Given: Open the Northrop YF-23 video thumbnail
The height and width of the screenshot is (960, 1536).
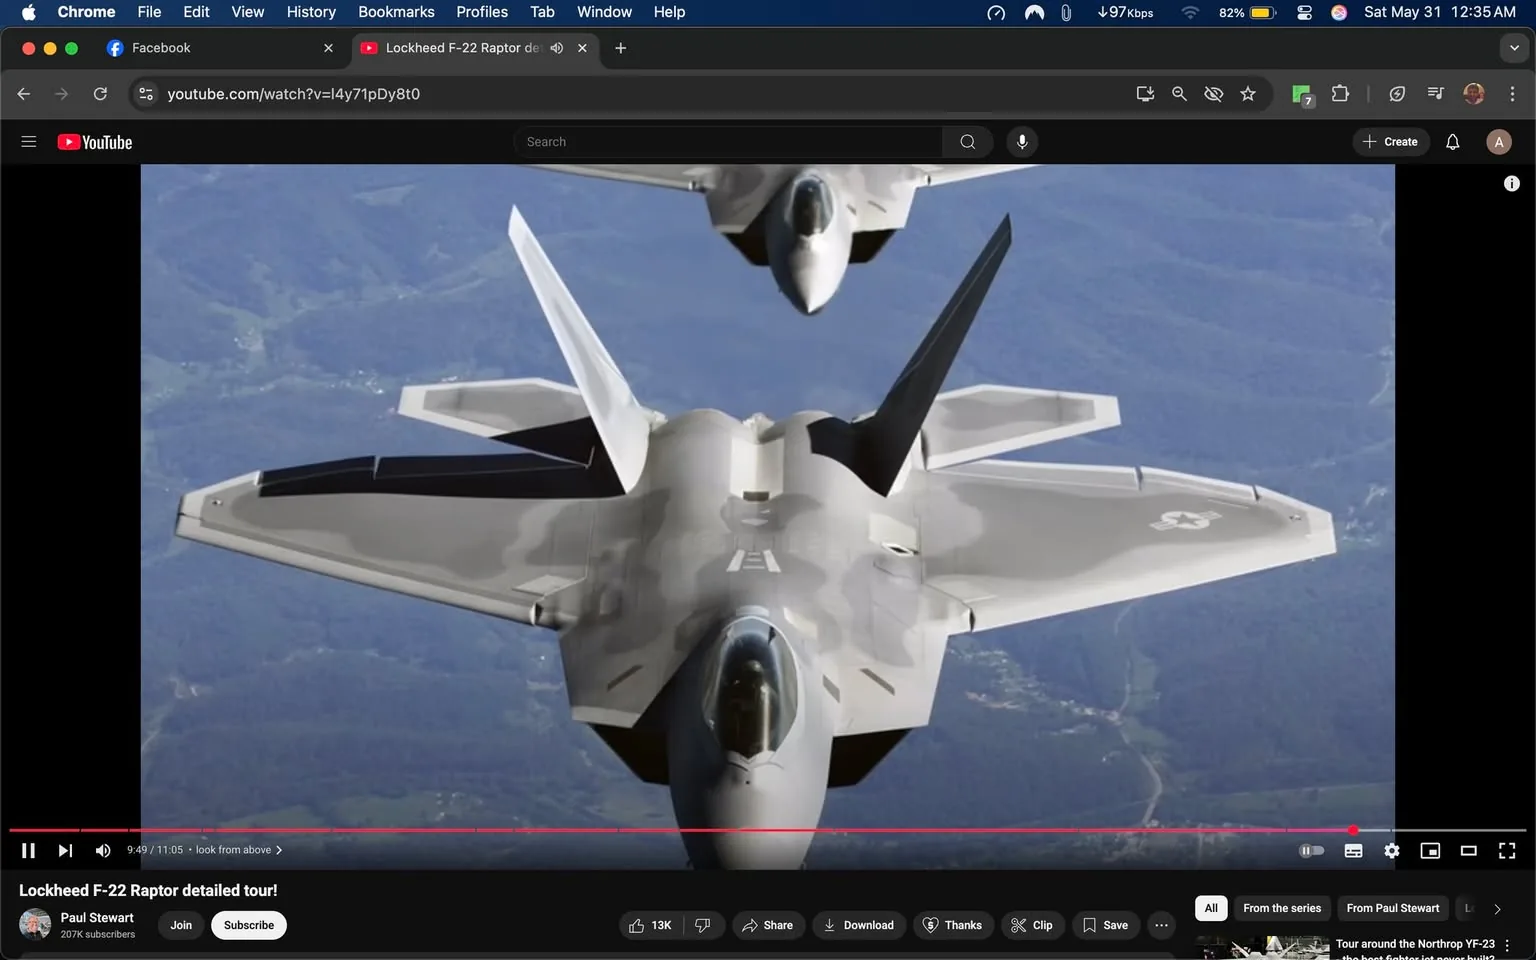Looking at the screenshot, I should click(1260, 947).
